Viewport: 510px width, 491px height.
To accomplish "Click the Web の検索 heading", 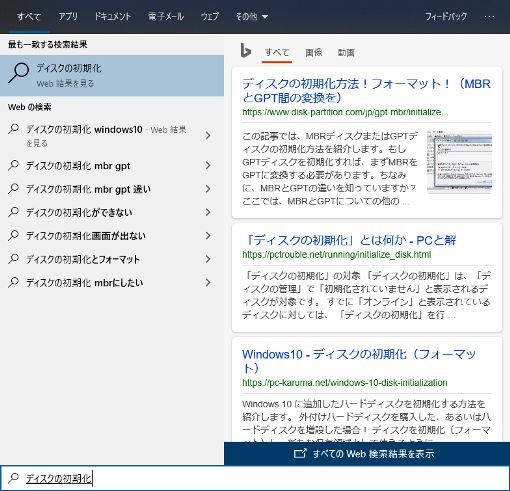I will tap(30, 107).
